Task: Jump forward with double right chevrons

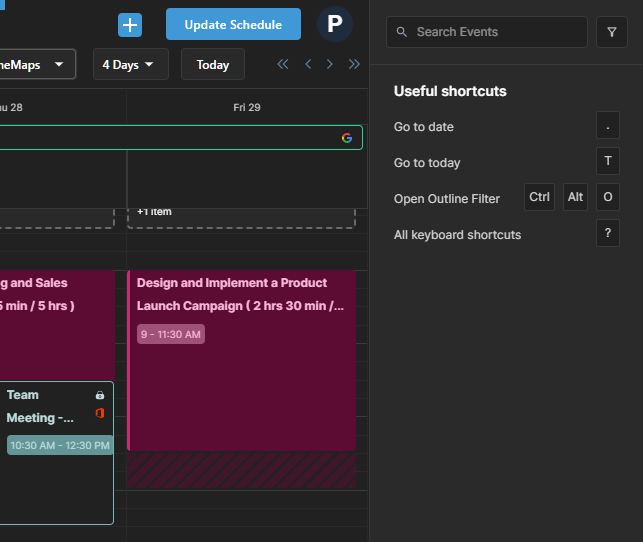Action: point(354,64)
